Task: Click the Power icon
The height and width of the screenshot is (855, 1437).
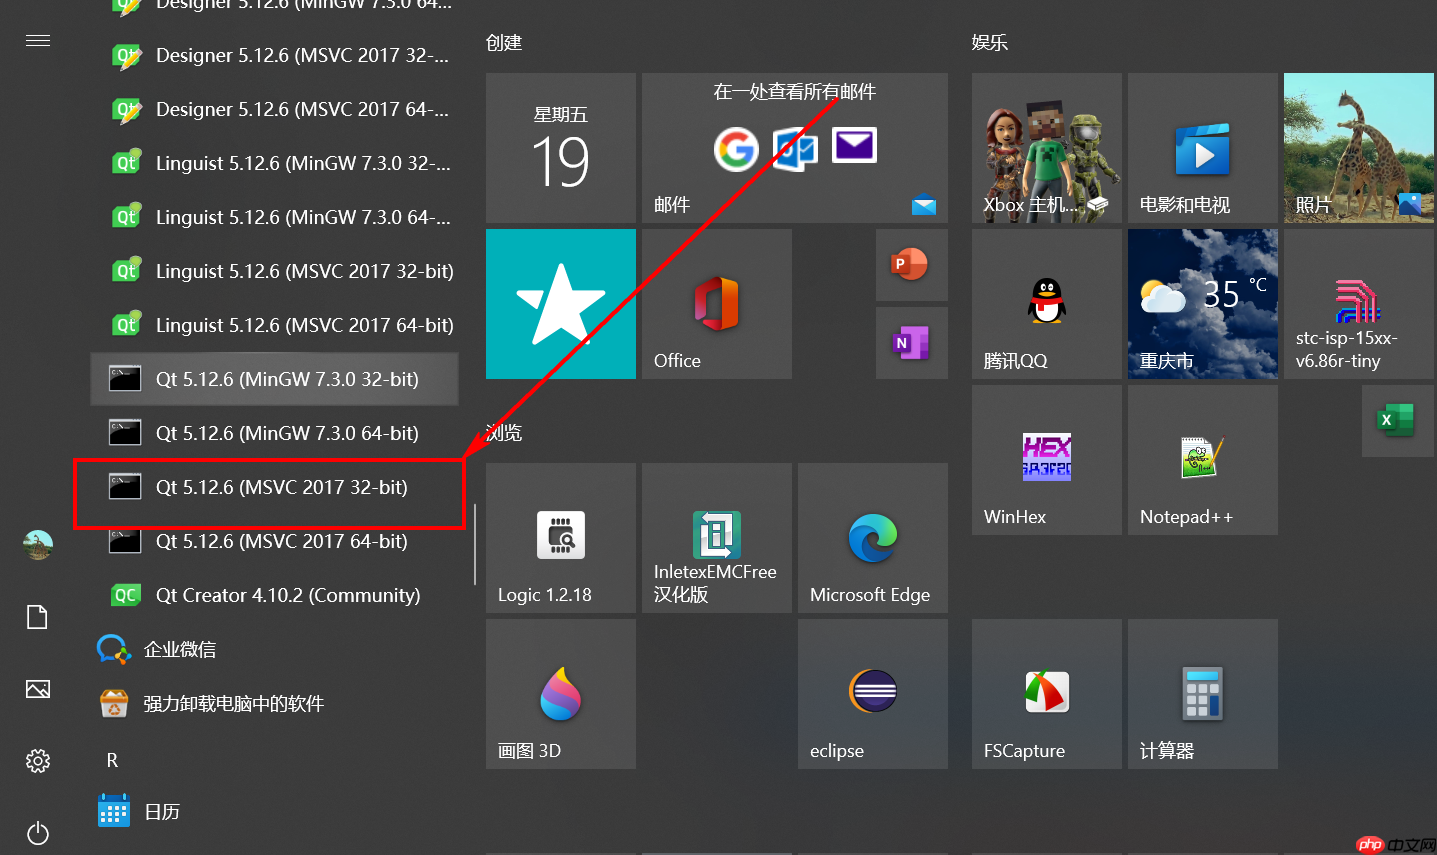Action: pyautogui.click(x=38, y=833)
